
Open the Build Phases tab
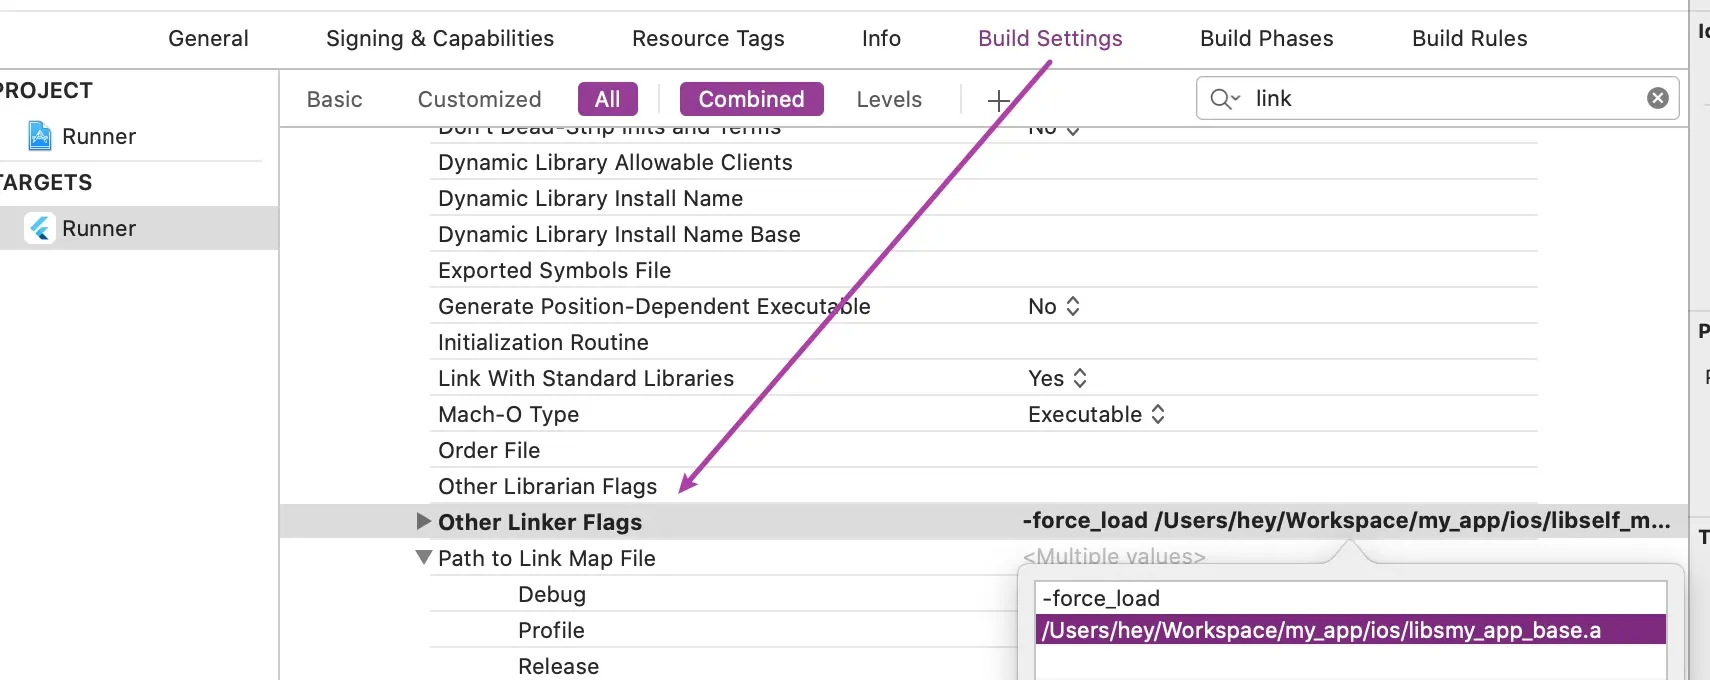(1266, 38)
